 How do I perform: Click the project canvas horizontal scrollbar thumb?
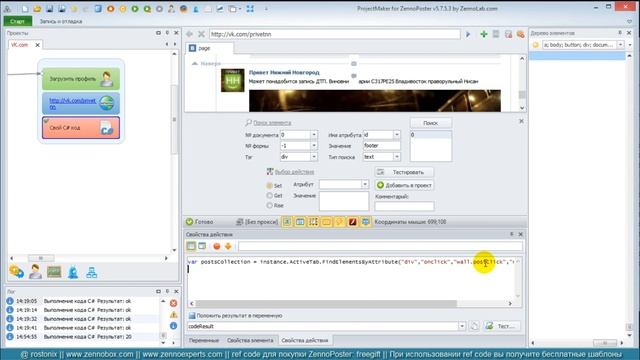(x=40, y=258)
